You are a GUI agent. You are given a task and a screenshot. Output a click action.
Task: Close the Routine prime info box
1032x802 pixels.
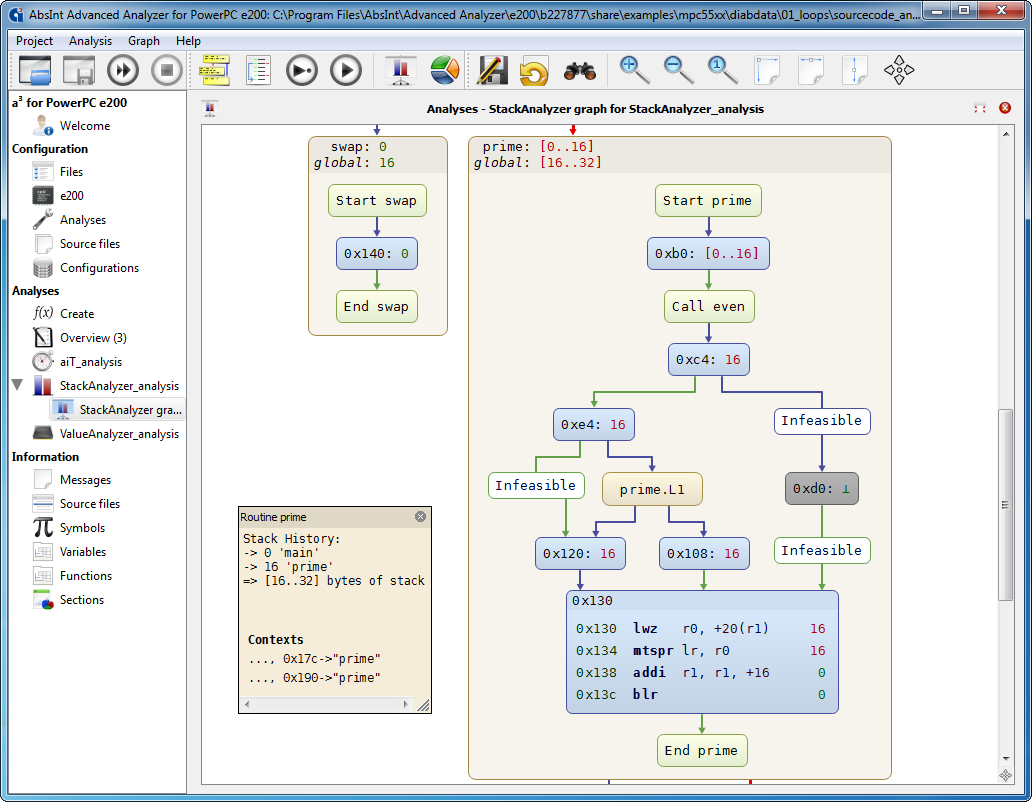point(421,516)
